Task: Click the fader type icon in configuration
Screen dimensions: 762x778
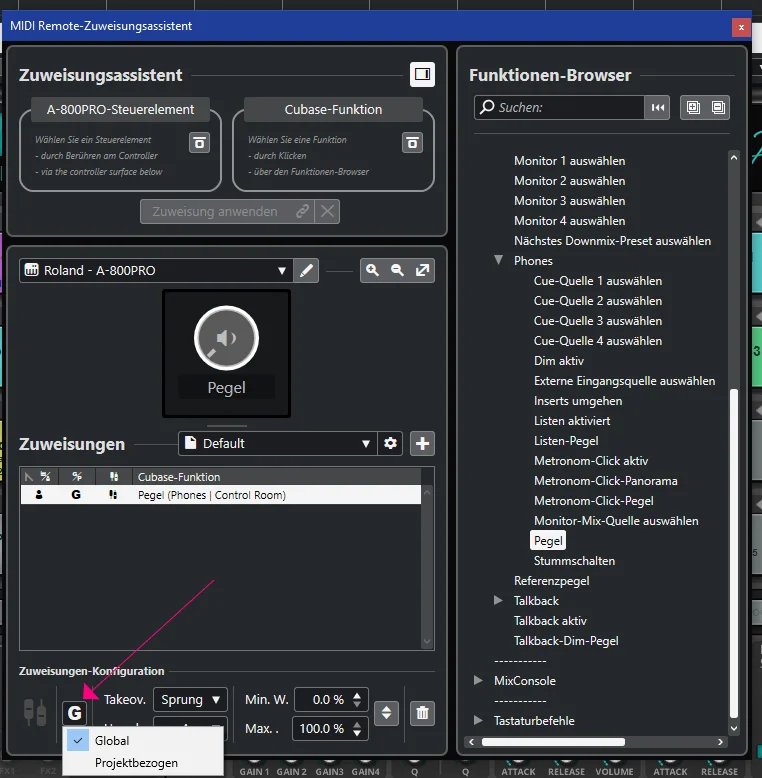Action: [35, 713]
